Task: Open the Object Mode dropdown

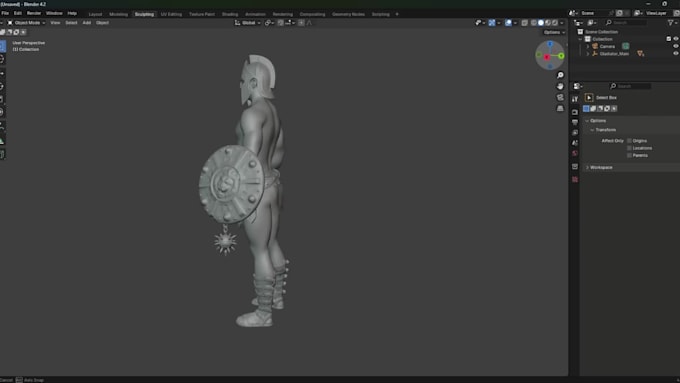Action: tap(26, 23)
